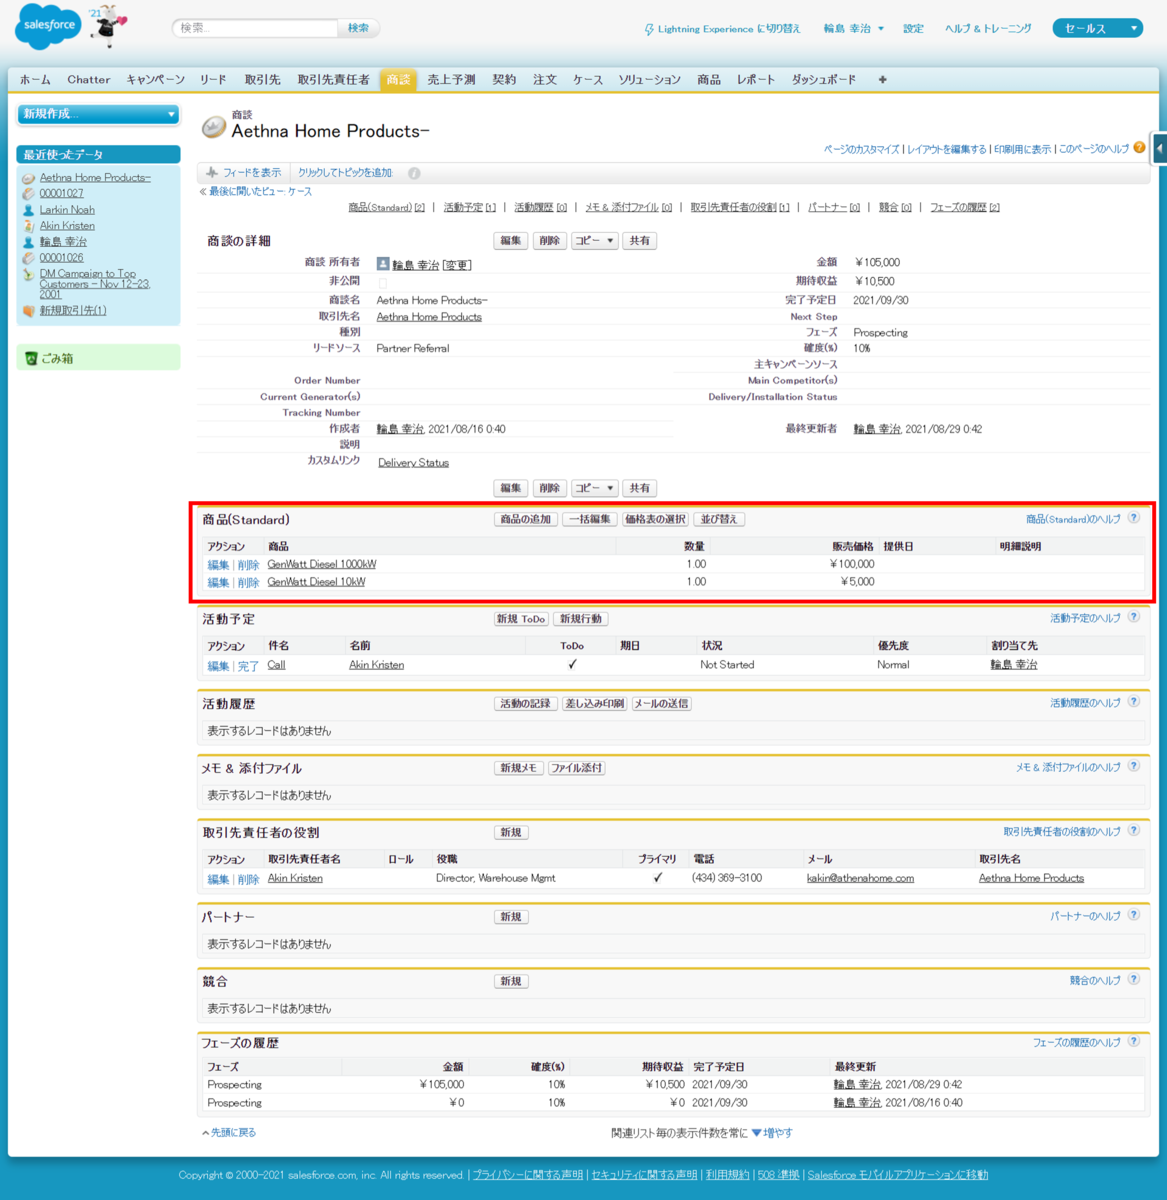Click the plus icon for all tabs
Viewport: 1167px width, 1200px height.
coord(882,80)
